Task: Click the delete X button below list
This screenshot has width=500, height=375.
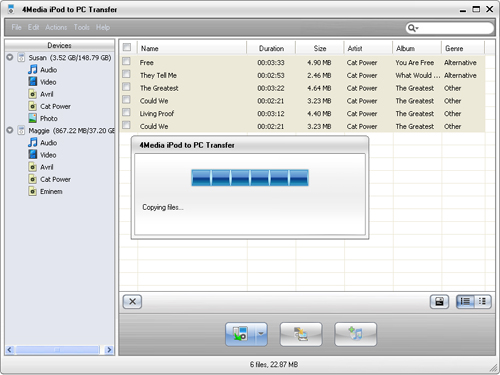Action: [132, 302]
